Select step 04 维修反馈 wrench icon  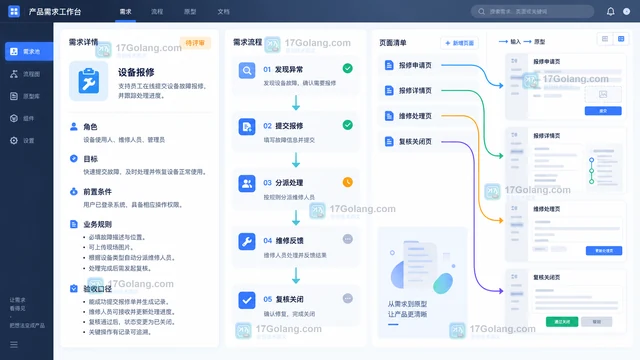click(x=247, y=242)
